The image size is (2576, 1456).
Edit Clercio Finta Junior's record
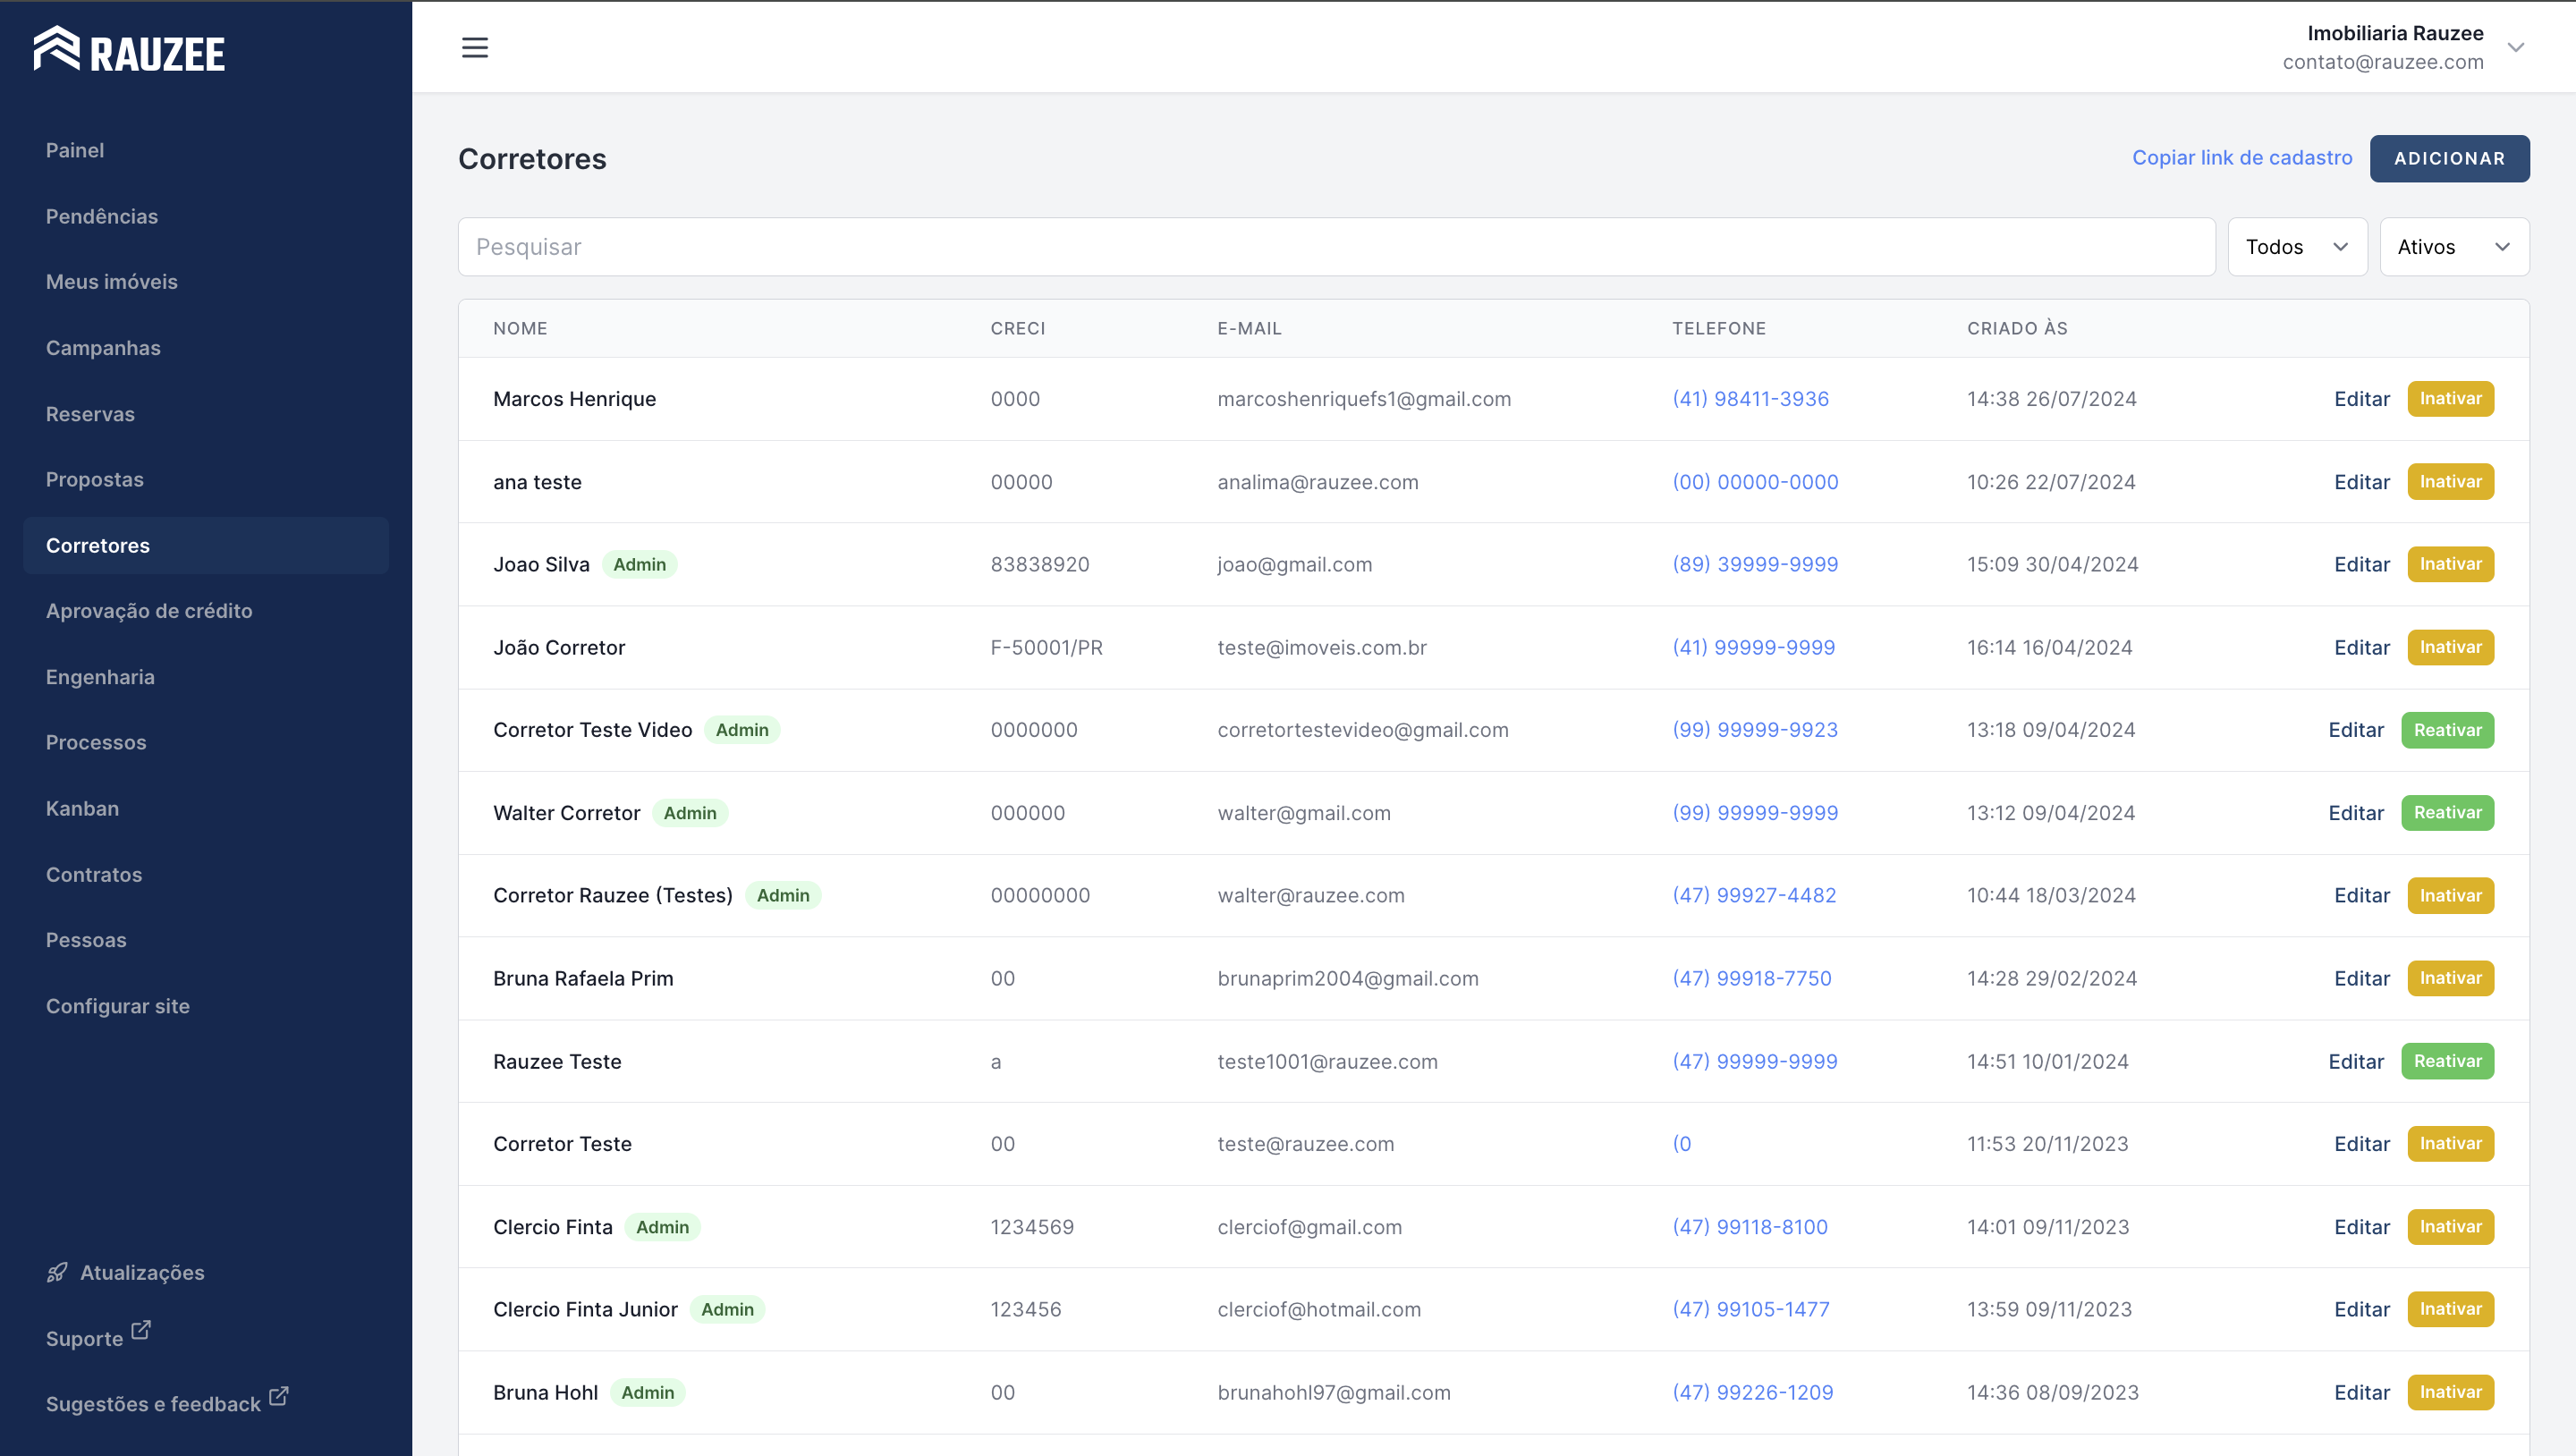coord(2361,1309)
